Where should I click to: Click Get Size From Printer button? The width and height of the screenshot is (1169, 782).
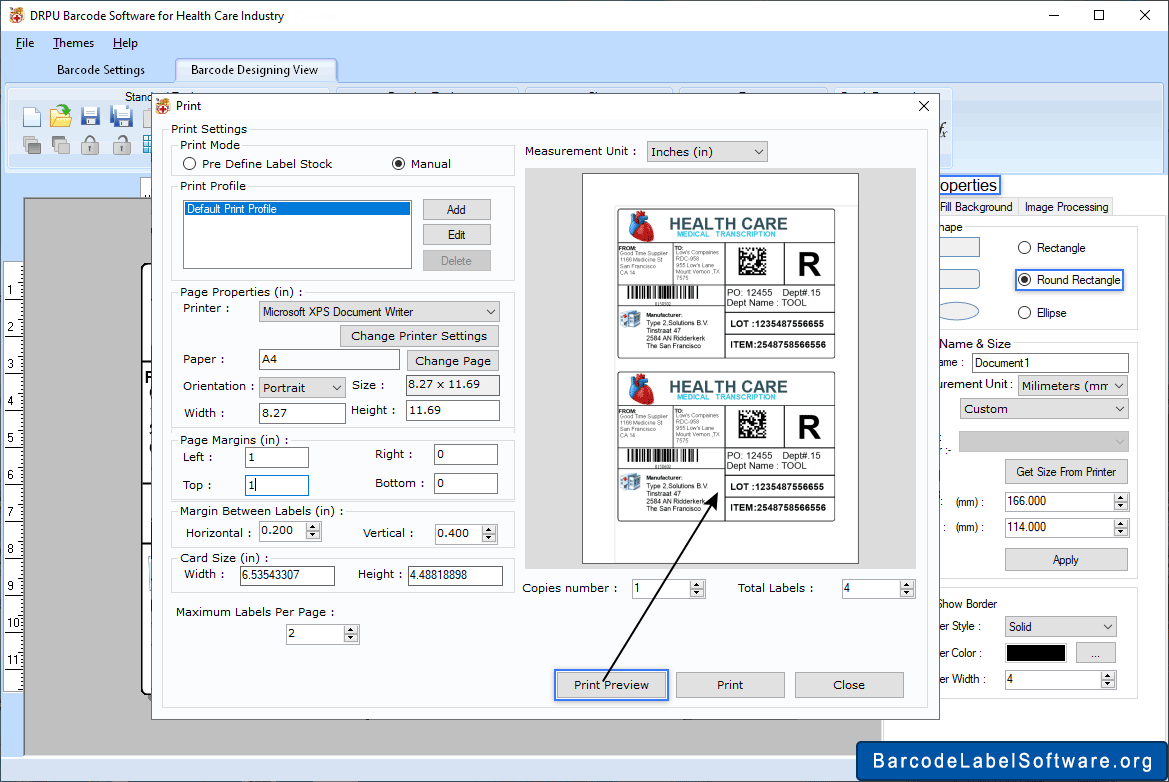(1066, 472)
